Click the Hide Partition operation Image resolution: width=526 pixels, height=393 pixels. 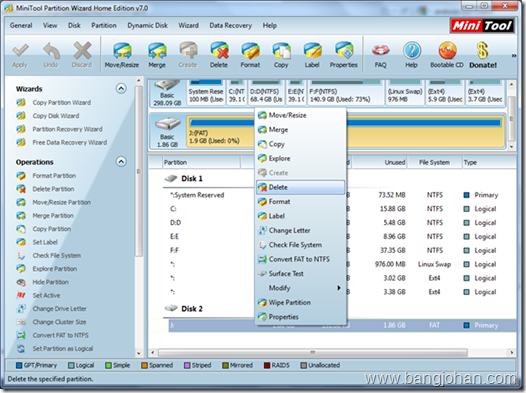[50, 282]
